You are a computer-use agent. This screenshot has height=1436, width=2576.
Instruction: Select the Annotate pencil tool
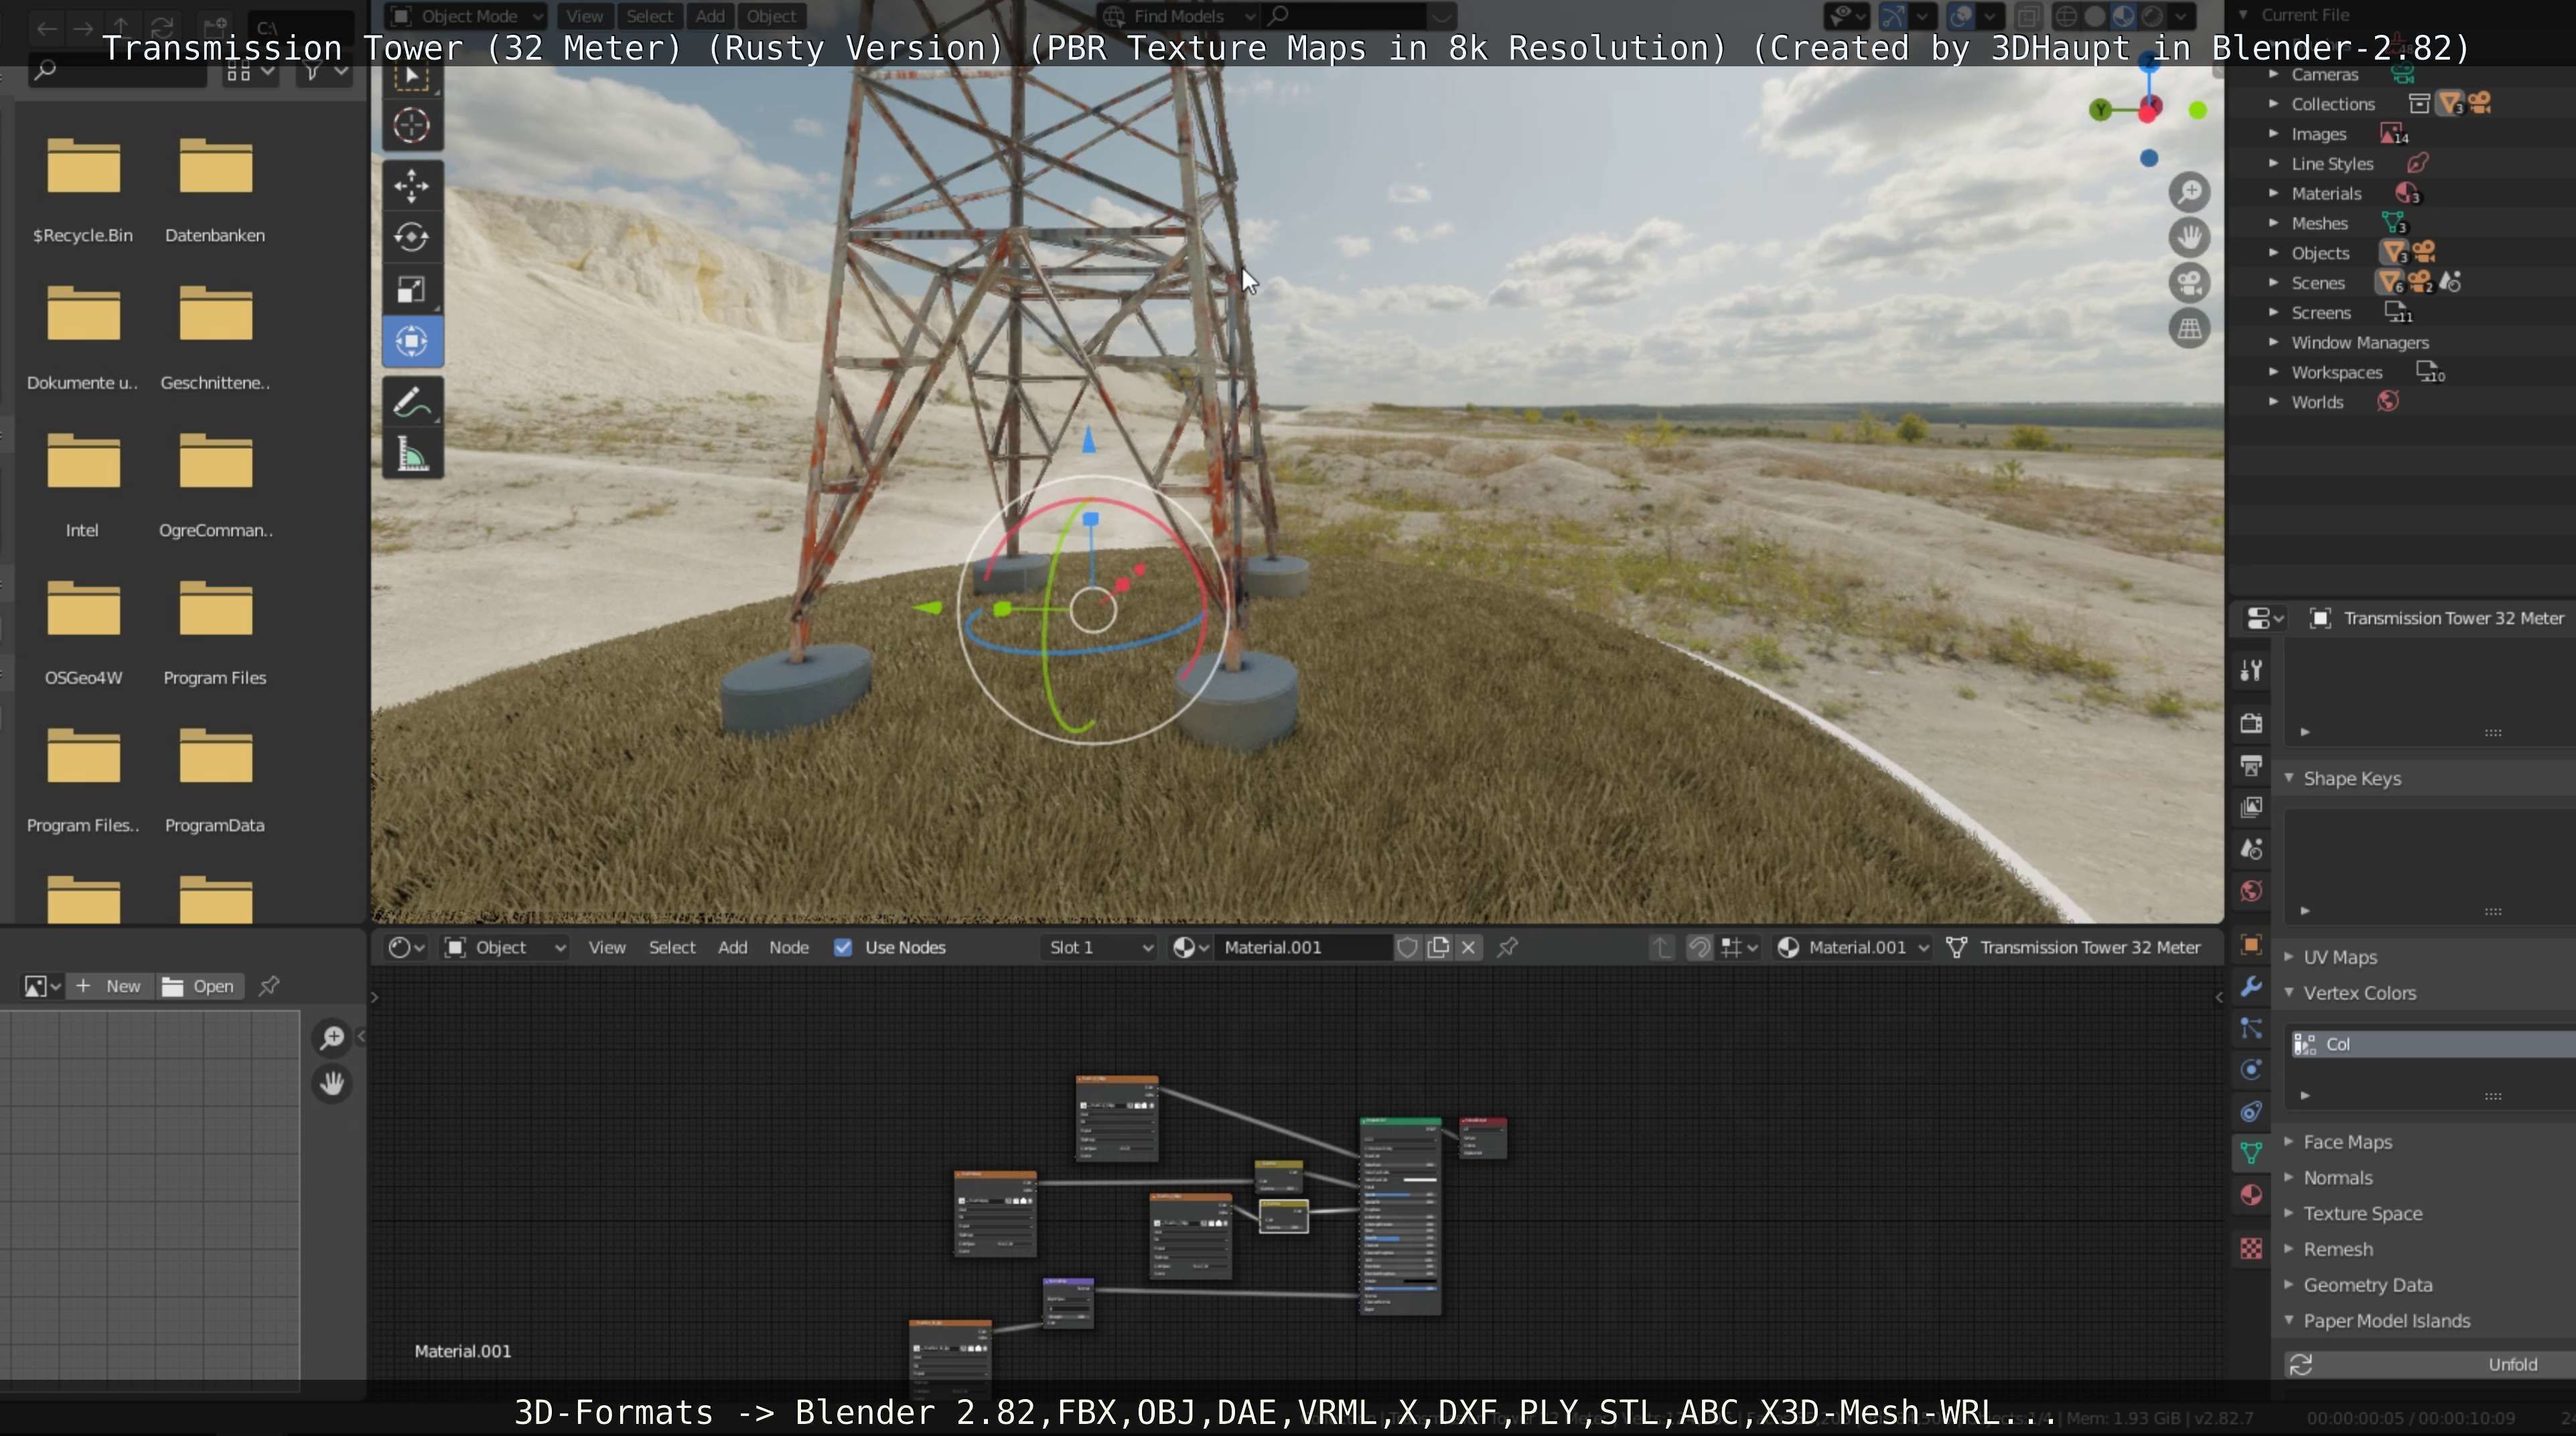pyautogui.click(x=411, y=403)
